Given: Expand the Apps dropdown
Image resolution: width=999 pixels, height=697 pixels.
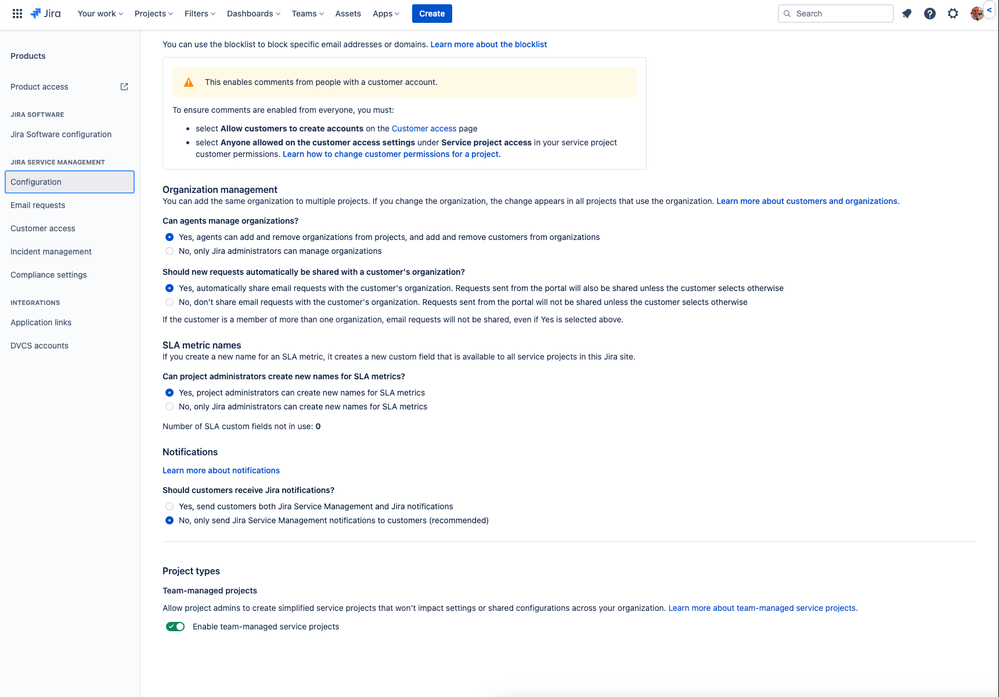Looking at the screenshot, I should click(x=385, y=13).
